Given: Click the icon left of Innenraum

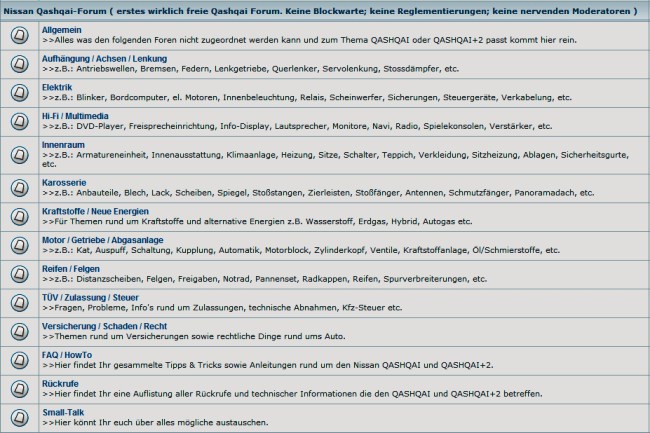Looking at the screenshot, I should (19, 154).
